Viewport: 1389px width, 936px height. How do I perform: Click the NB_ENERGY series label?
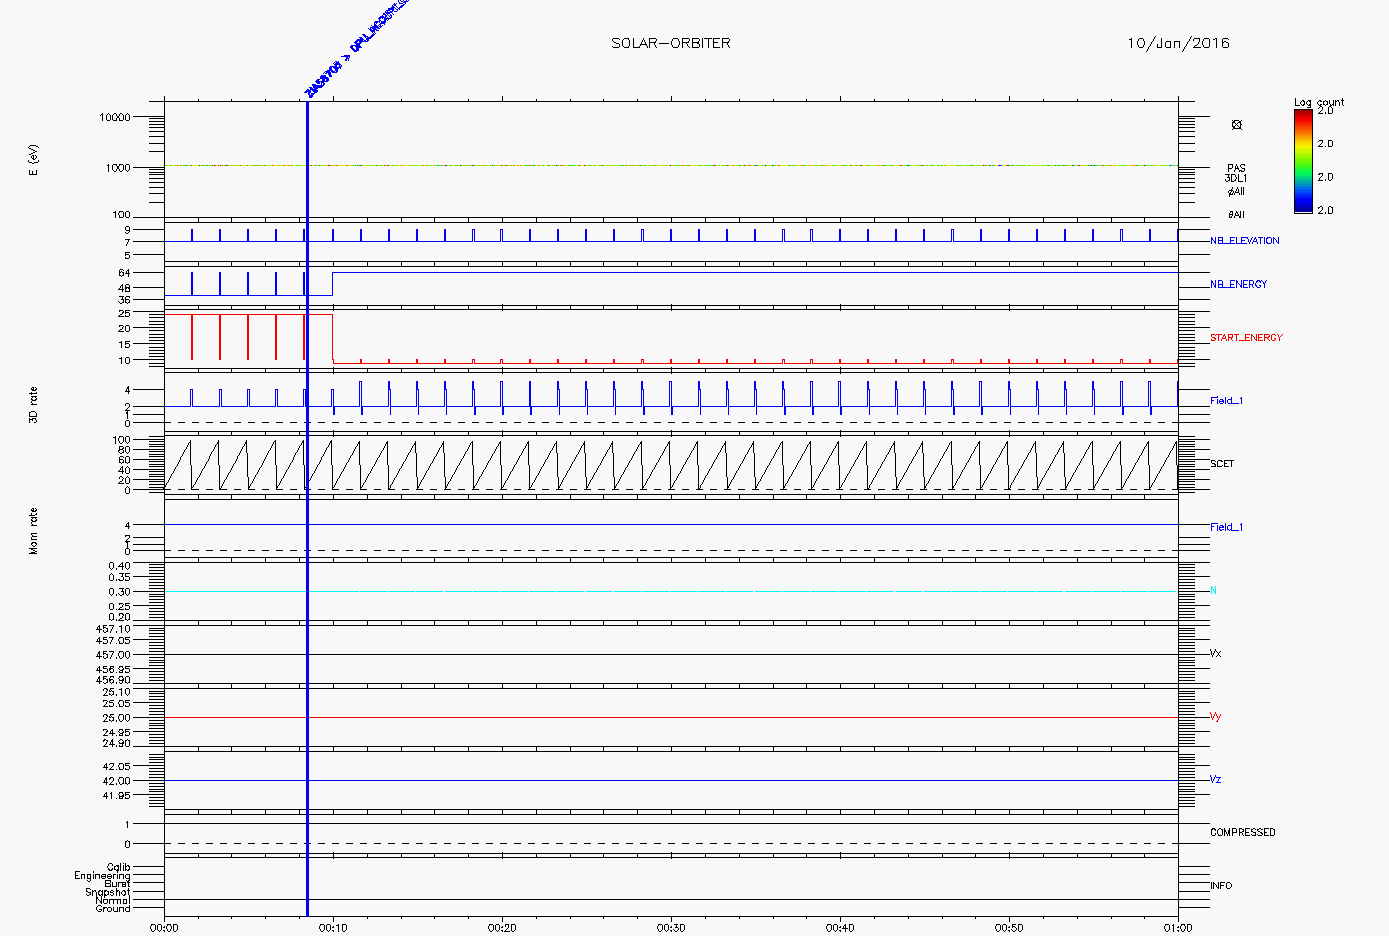click(x=1239, y=285)
